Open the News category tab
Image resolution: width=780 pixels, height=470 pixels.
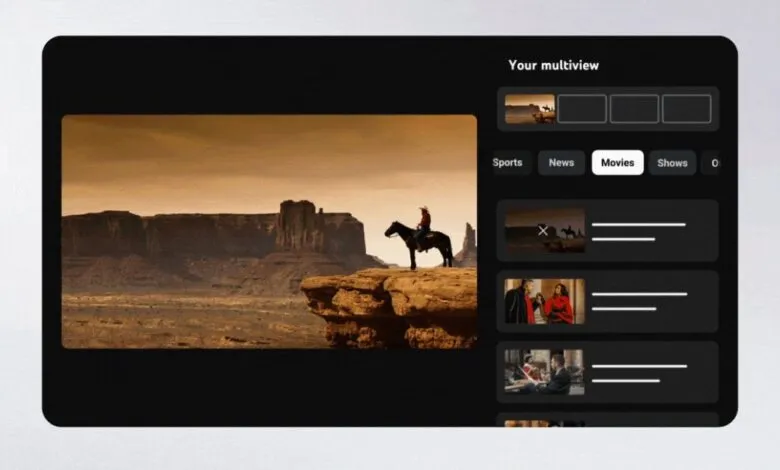[561, 163]
